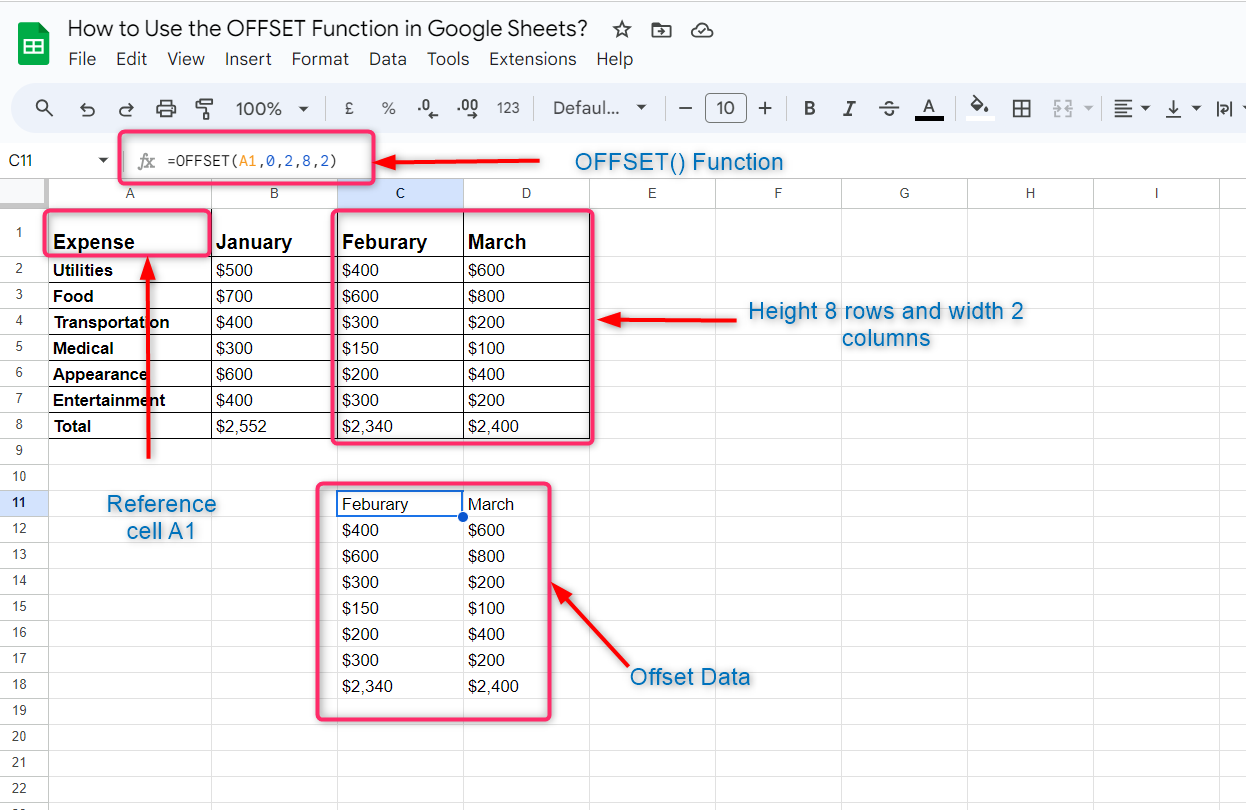The image size is (1246, 810).
Task: Open the Format menu
Action: [320, 59]
